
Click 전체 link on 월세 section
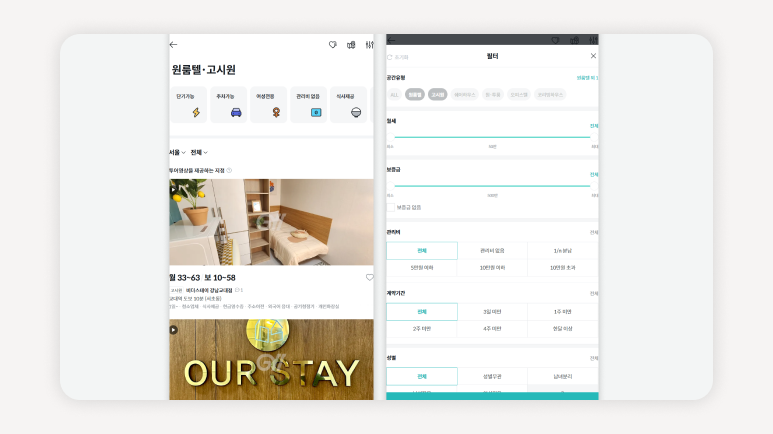[594, 126]
